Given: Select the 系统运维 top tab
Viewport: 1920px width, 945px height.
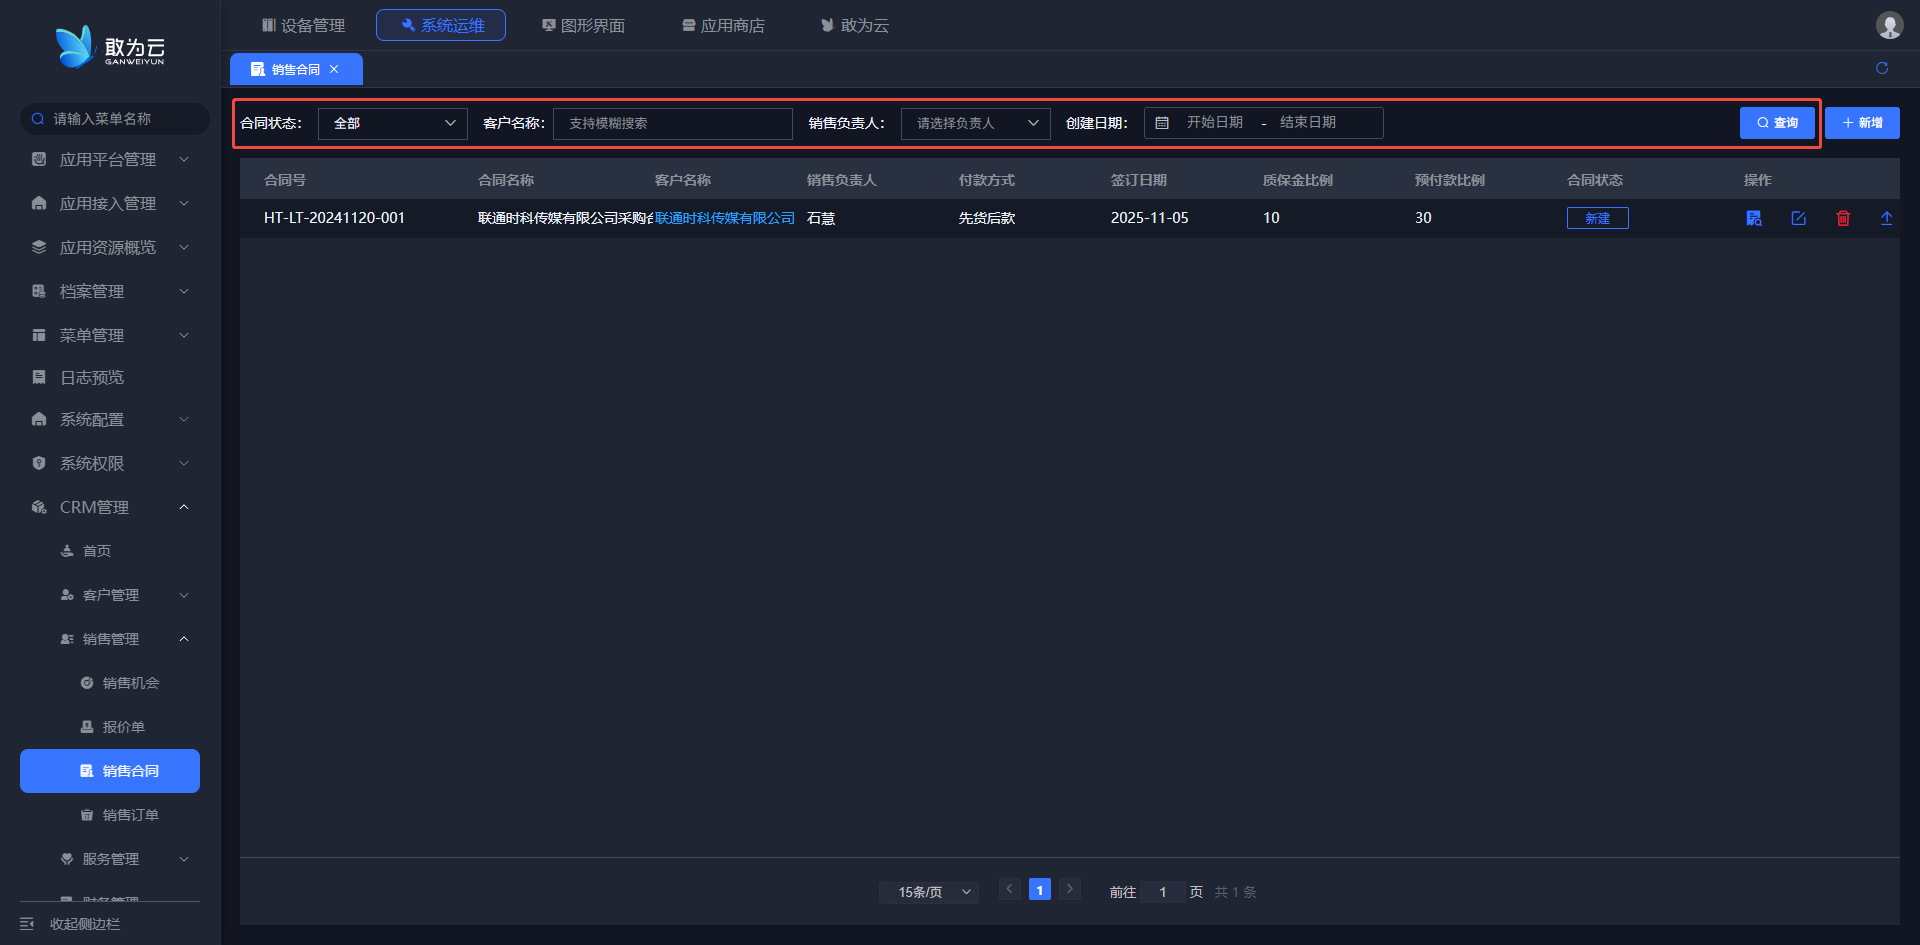Looking at the screenshot, I should pos(441,25).
